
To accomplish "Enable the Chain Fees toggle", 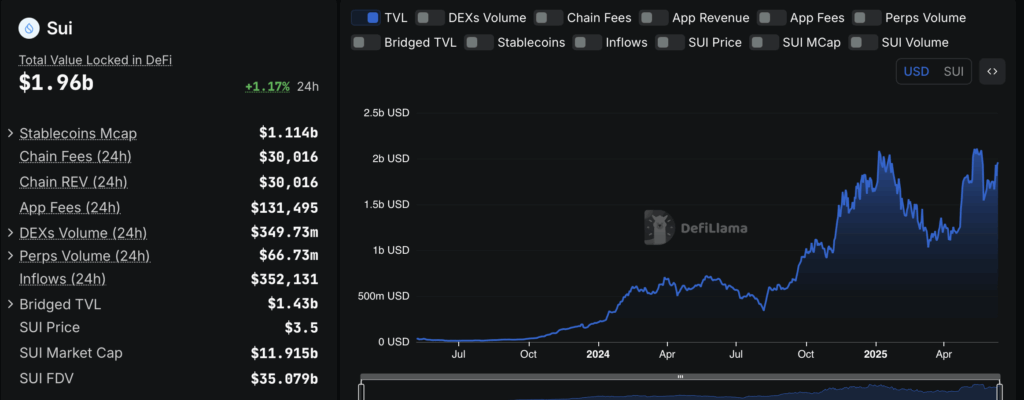I will tap(549, 18).
